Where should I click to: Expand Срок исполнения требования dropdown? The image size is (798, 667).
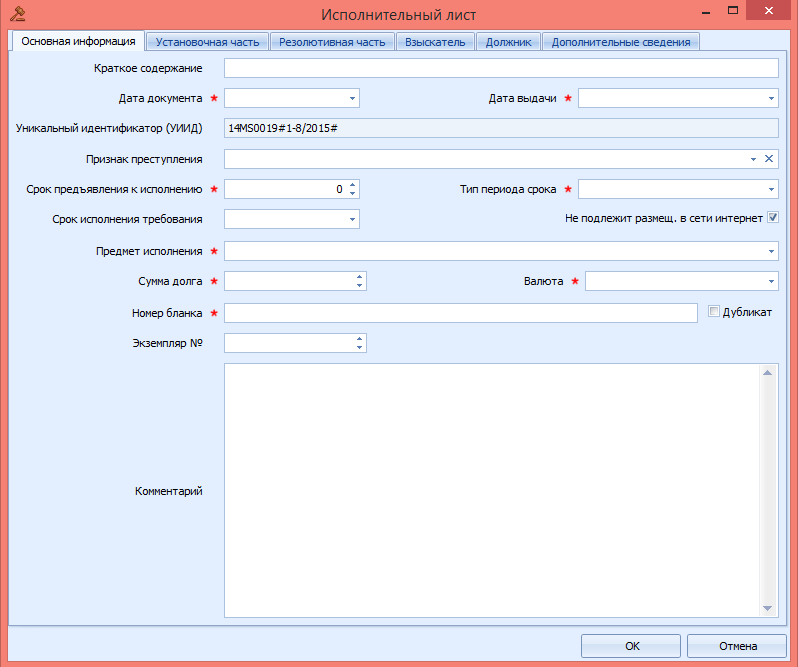tap(352, 219)
